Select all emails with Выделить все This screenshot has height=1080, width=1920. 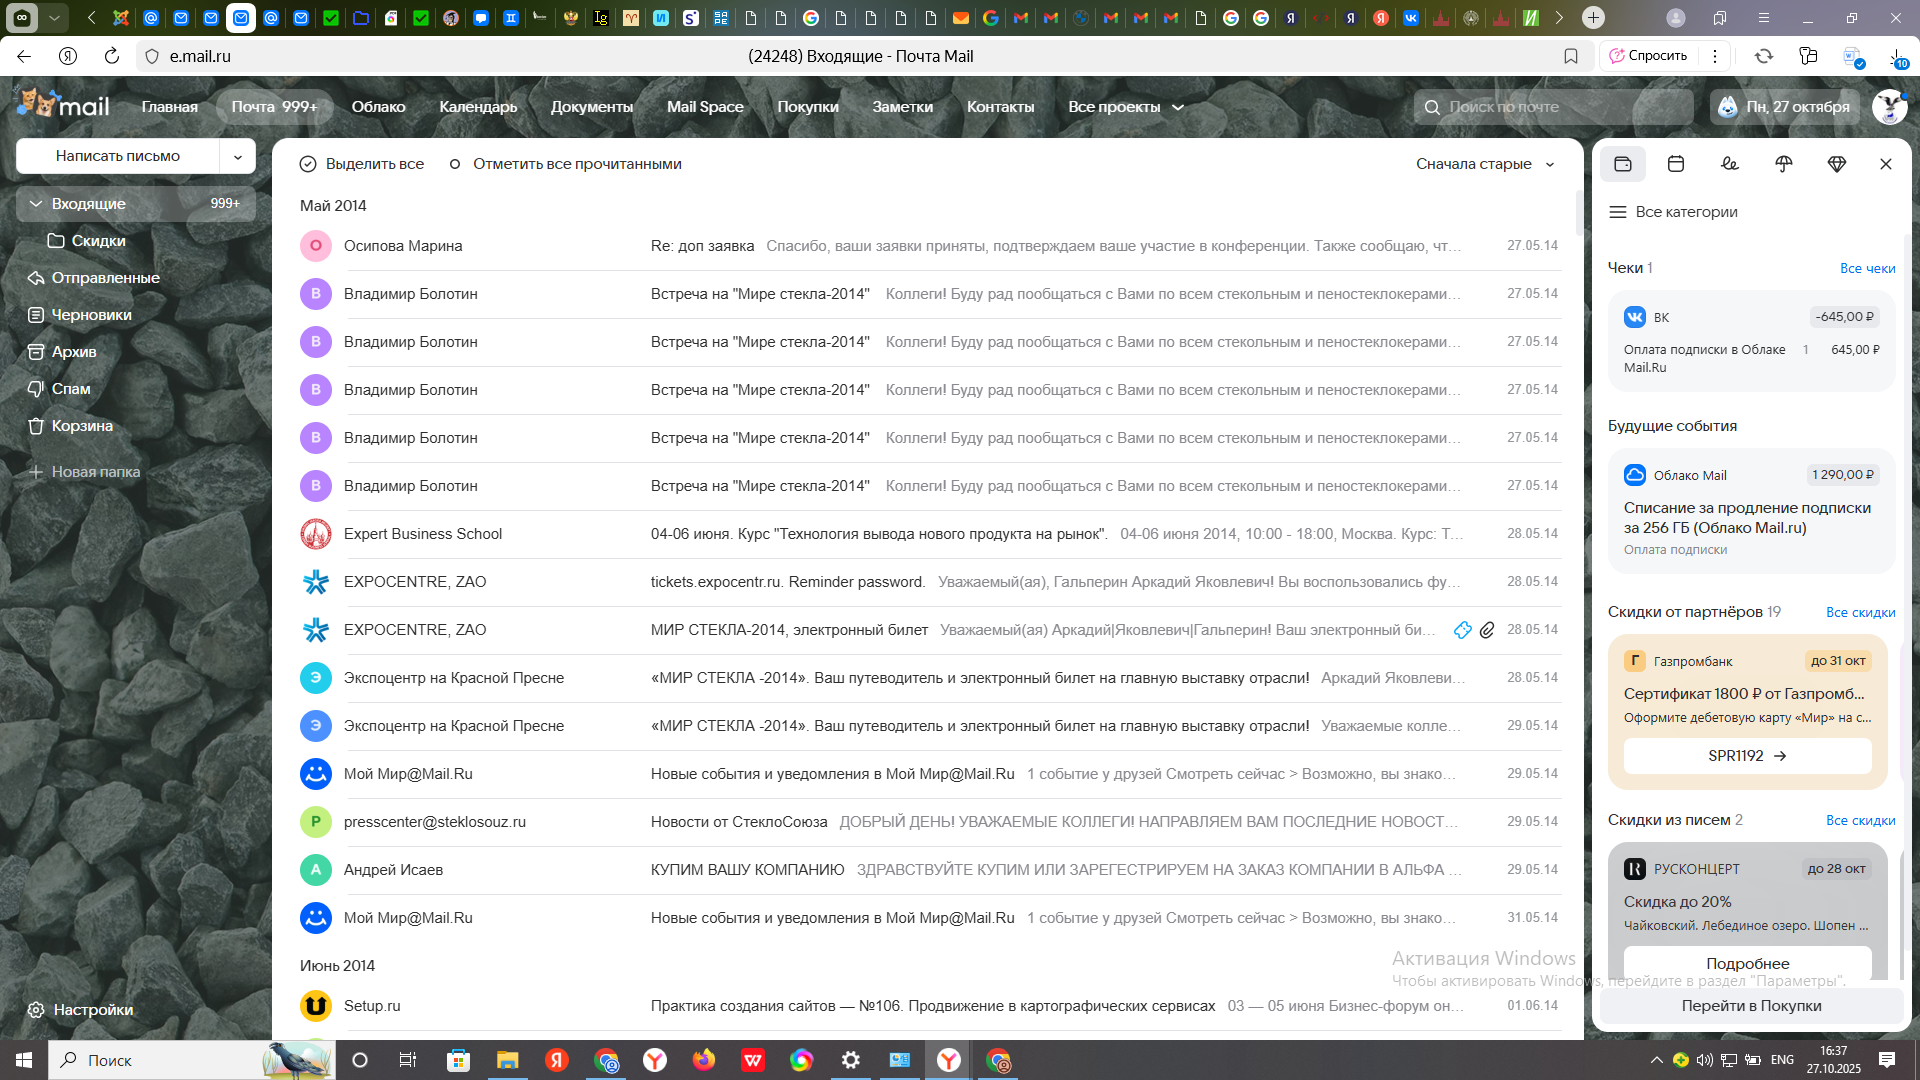pyautogui.click(x=362, y=164)
